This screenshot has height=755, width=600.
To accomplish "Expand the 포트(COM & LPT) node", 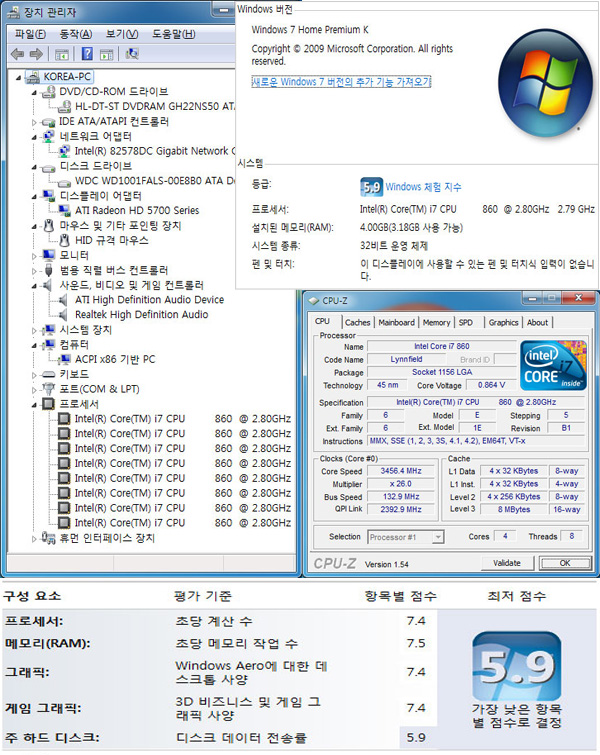I will tap(34, 390).
